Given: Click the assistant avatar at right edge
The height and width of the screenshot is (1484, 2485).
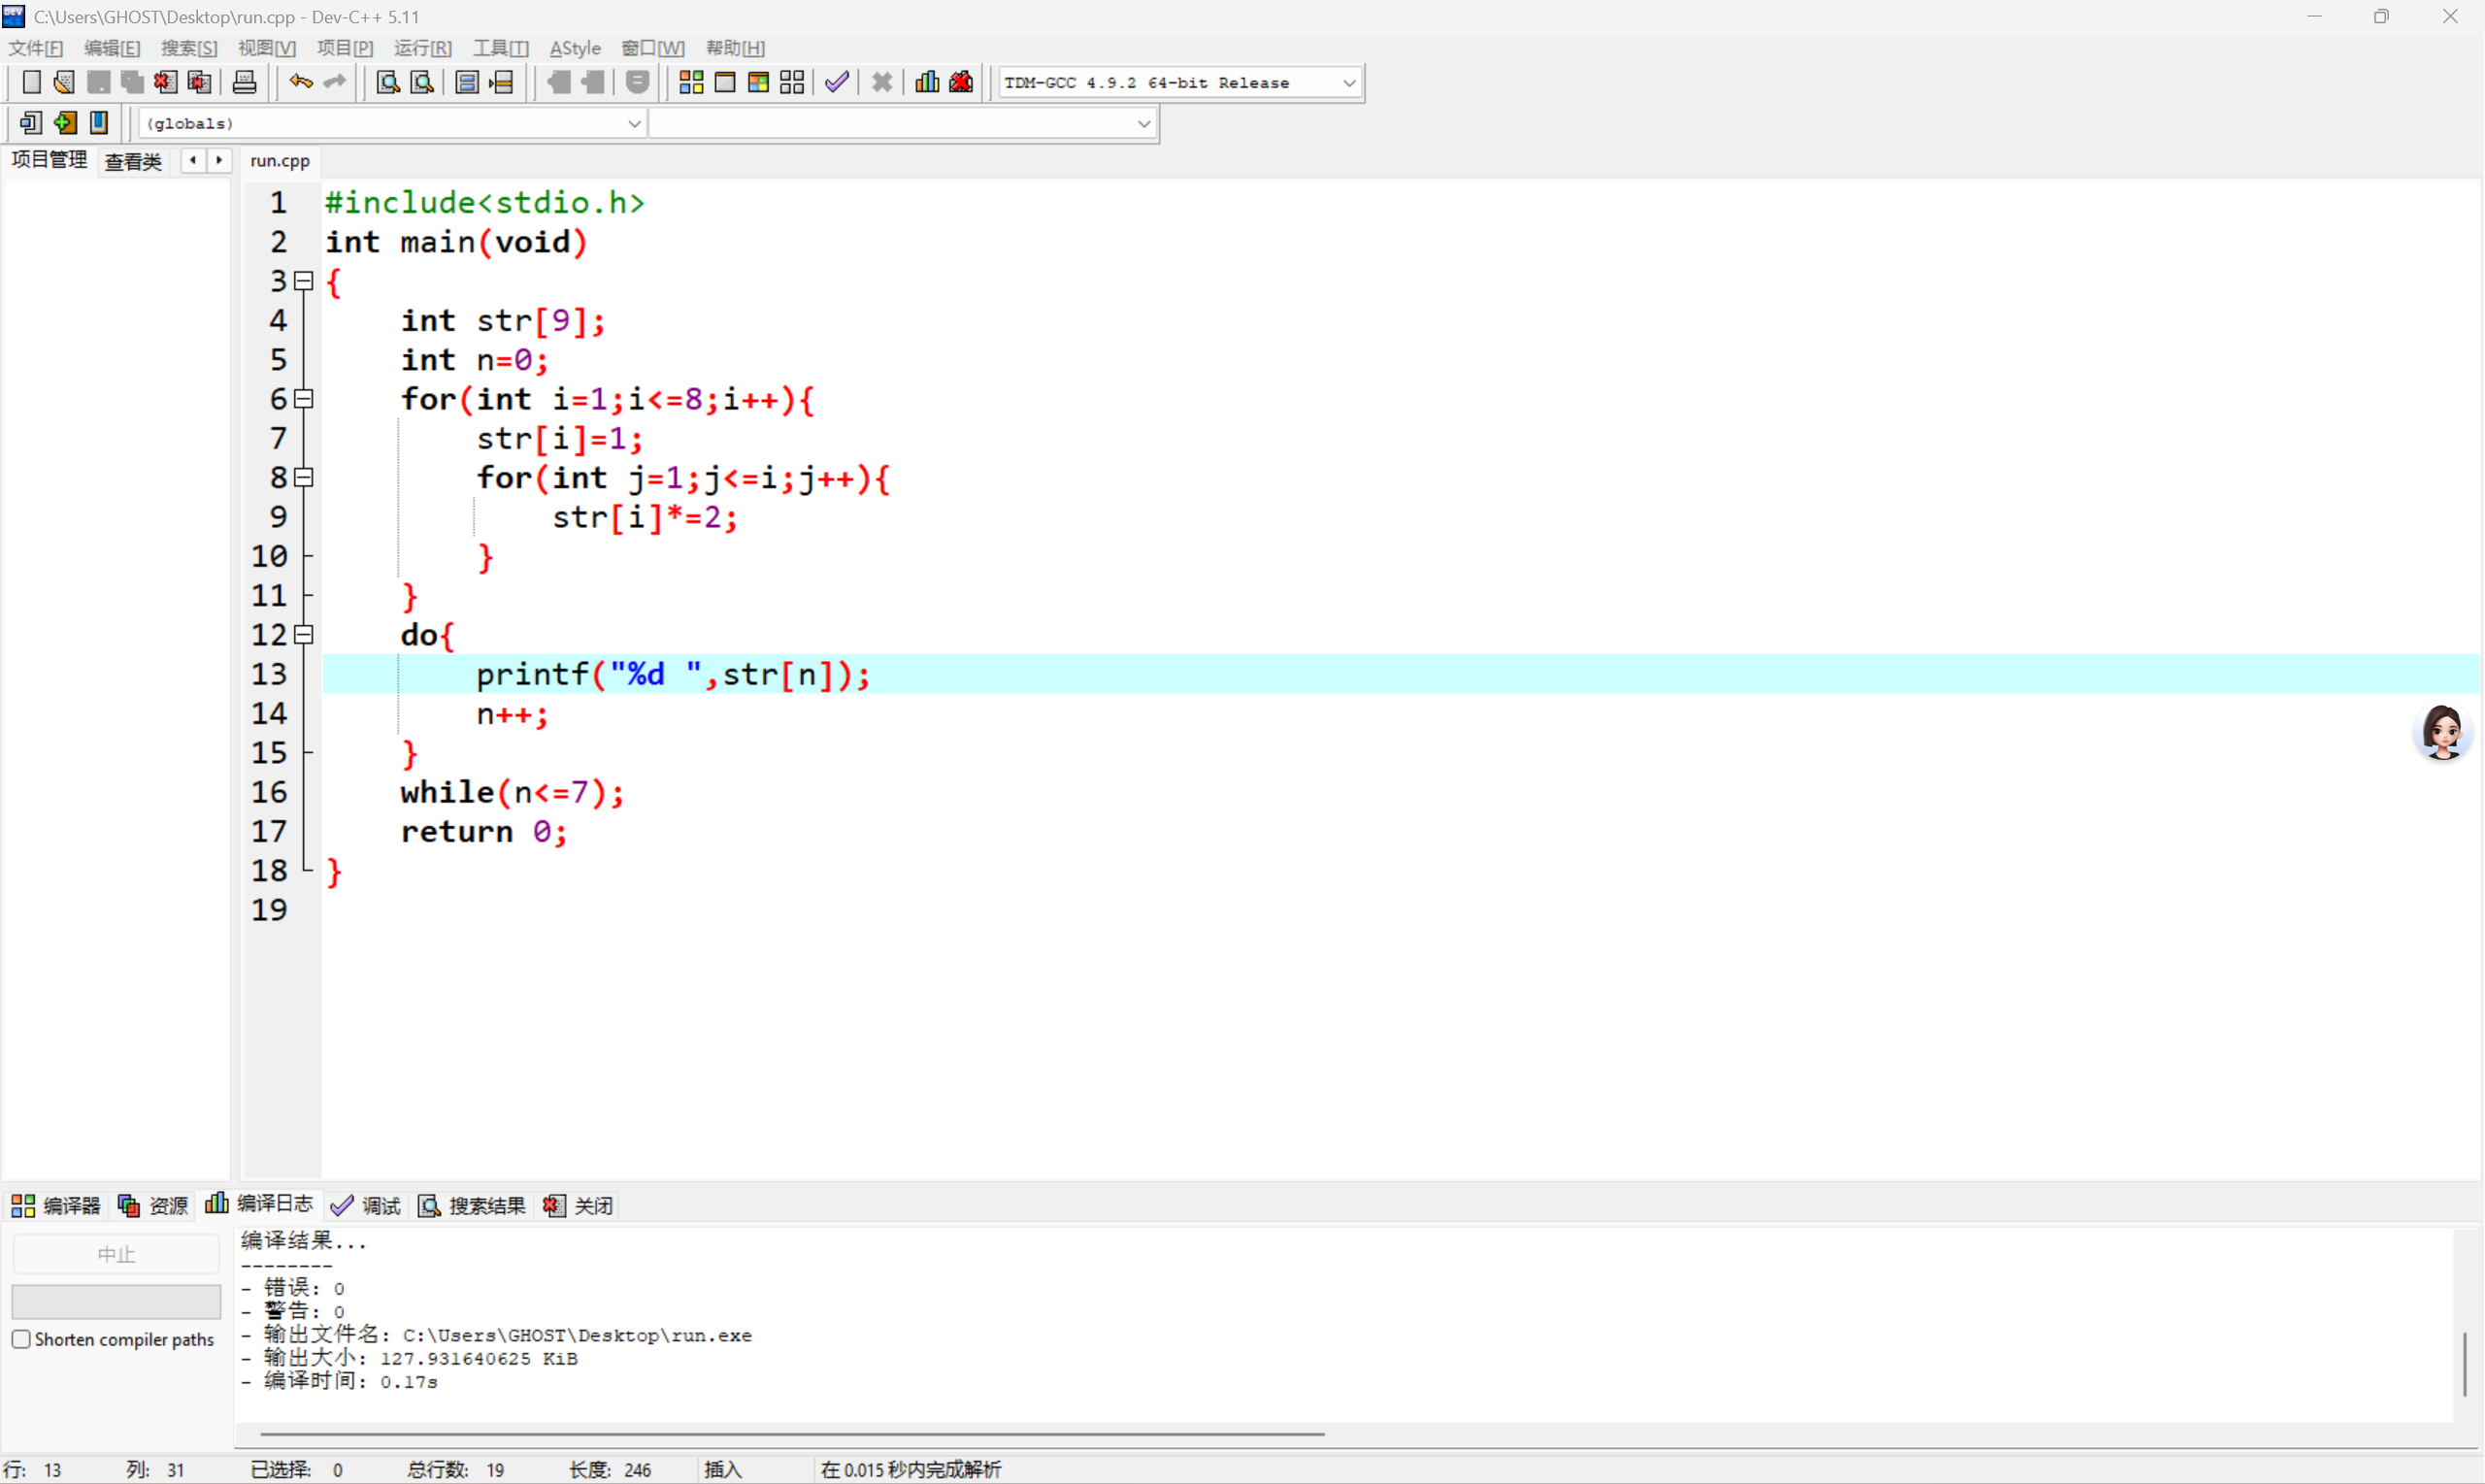Looking at the screenshot, I should click(2442, 732).
